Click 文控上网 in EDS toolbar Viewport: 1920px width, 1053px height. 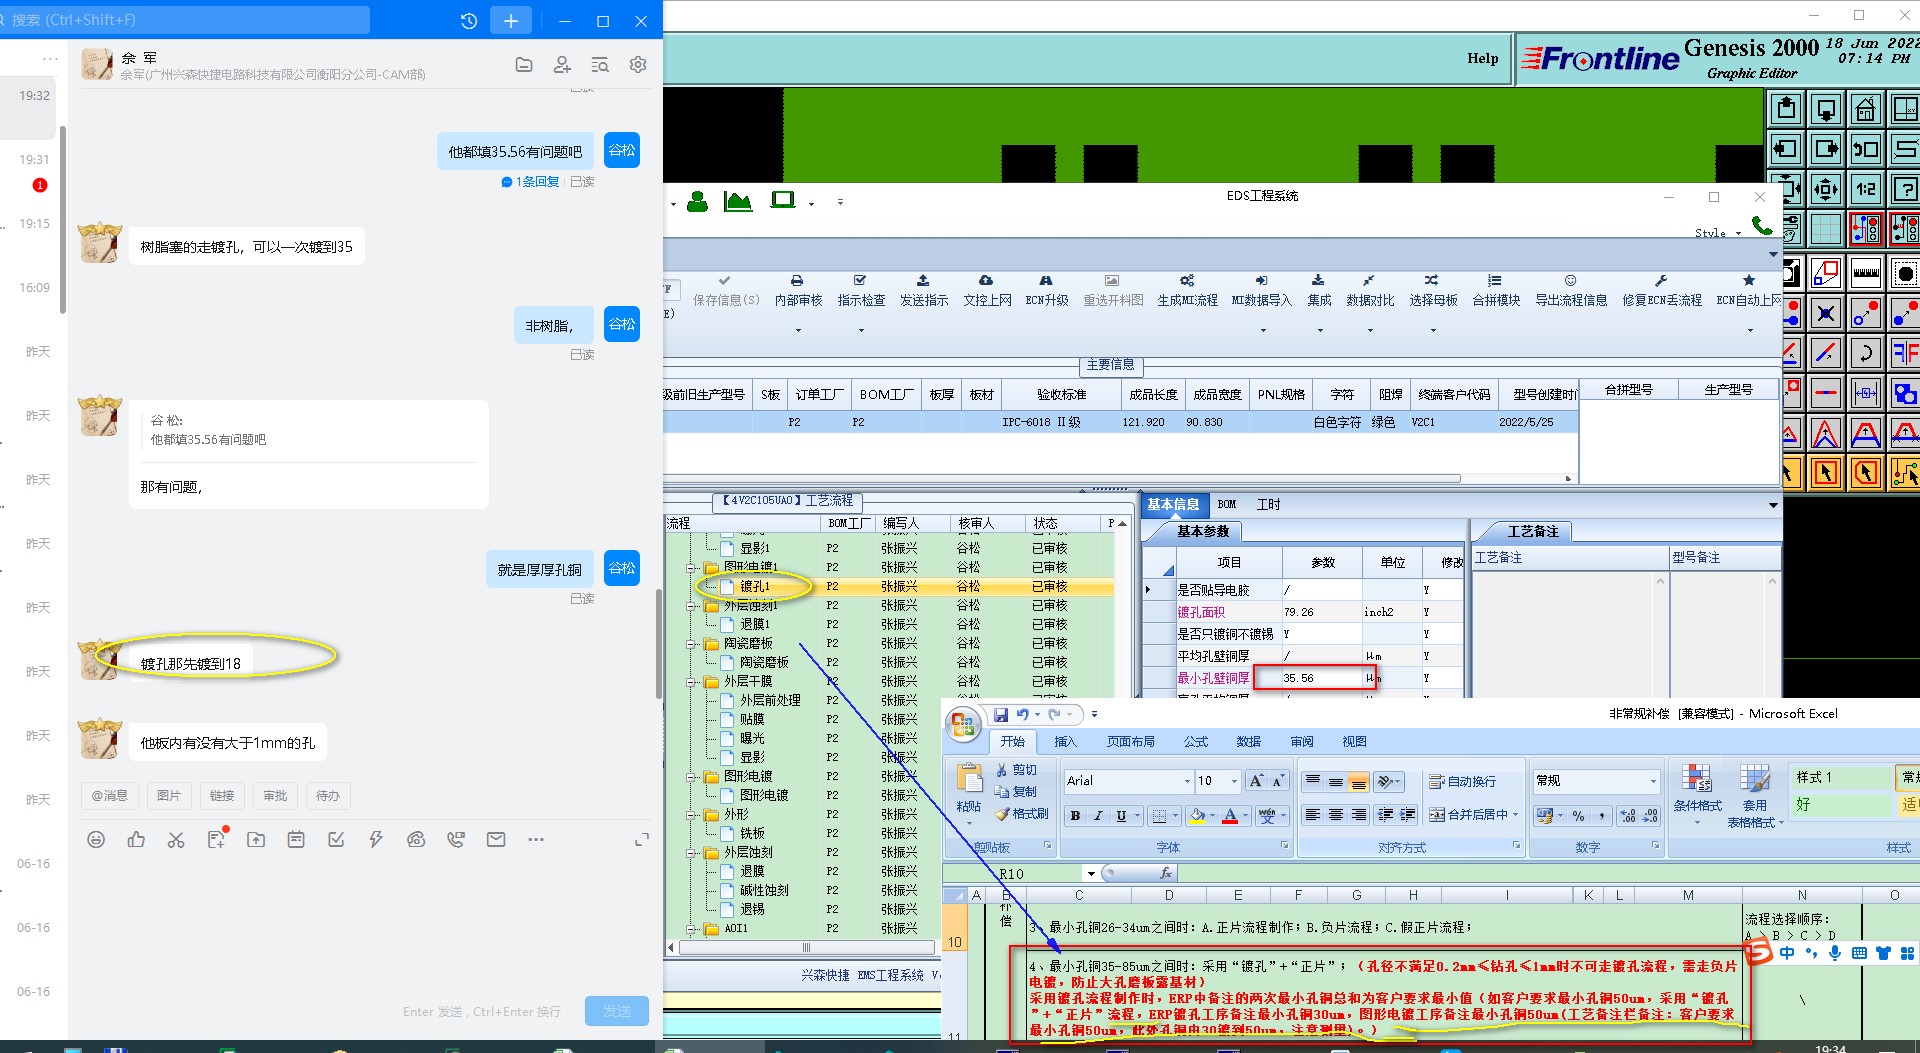(987, 291)
